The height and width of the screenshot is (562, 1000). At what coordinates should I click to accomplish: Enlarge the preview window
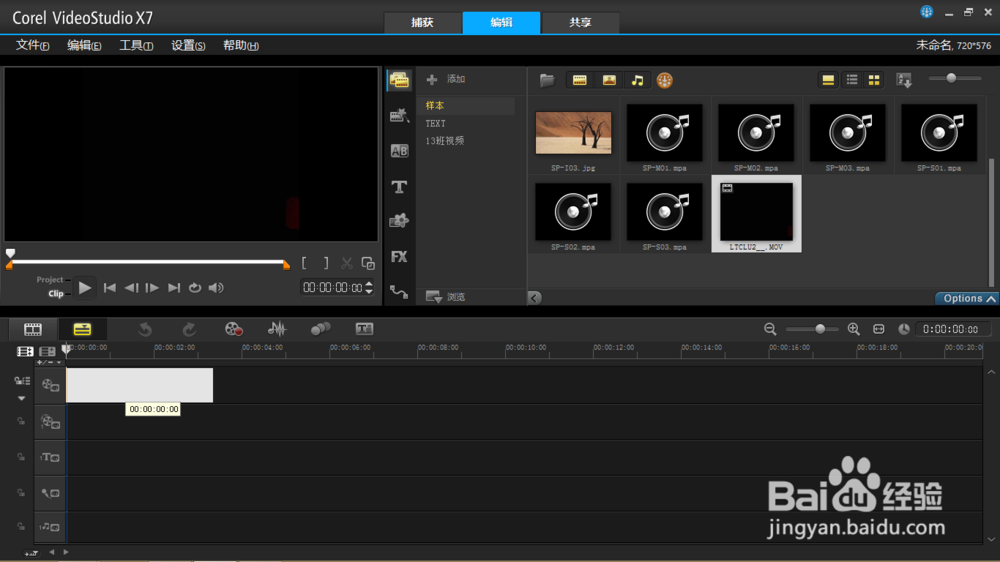[368, 263]
